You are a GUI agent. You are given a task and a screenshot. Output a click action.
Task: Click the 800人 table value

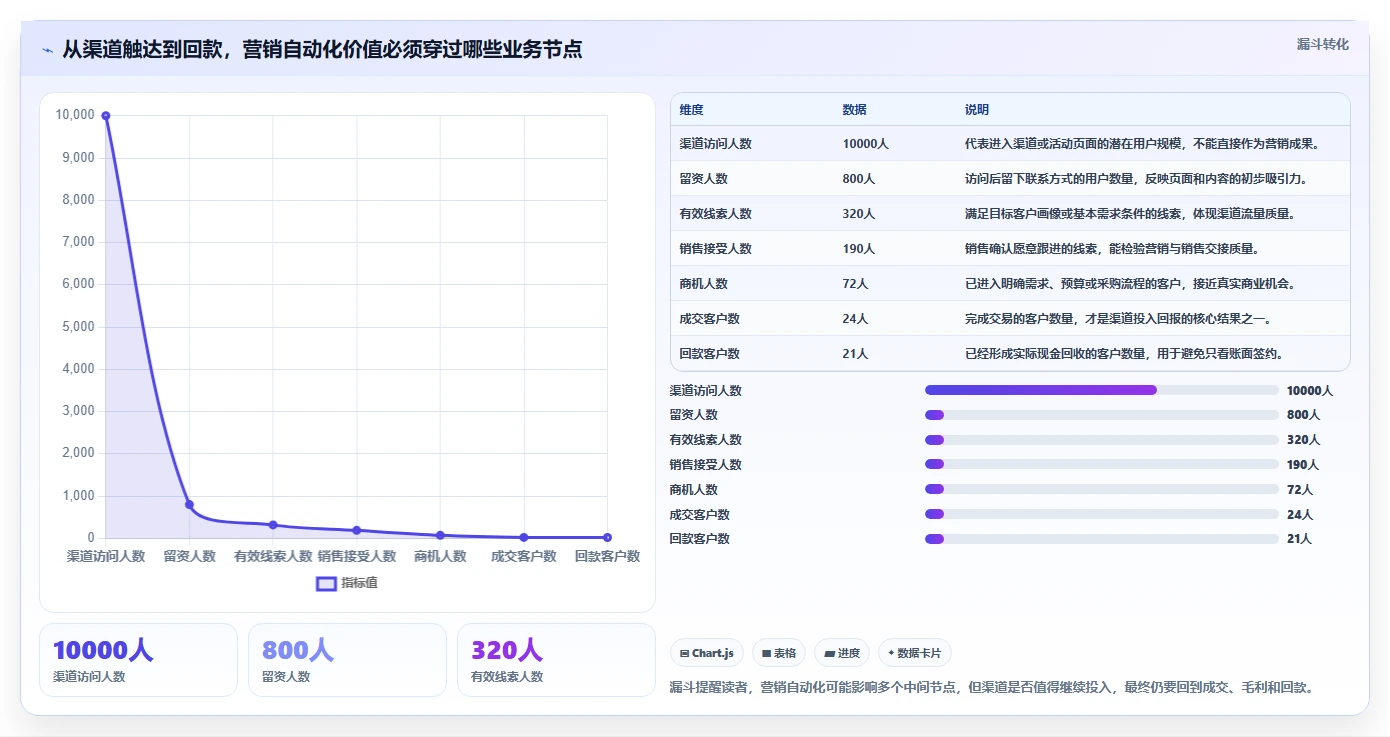coord(858,179)
